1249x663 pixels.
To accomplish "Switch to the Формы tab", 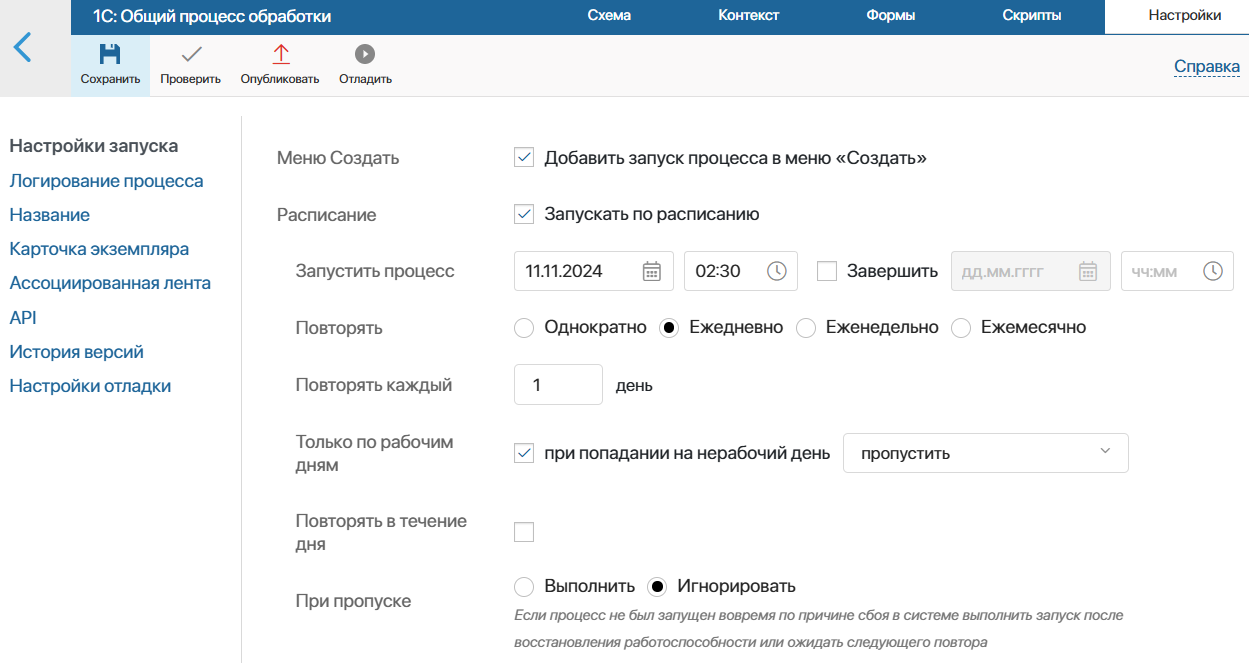I will click(890, 16).
